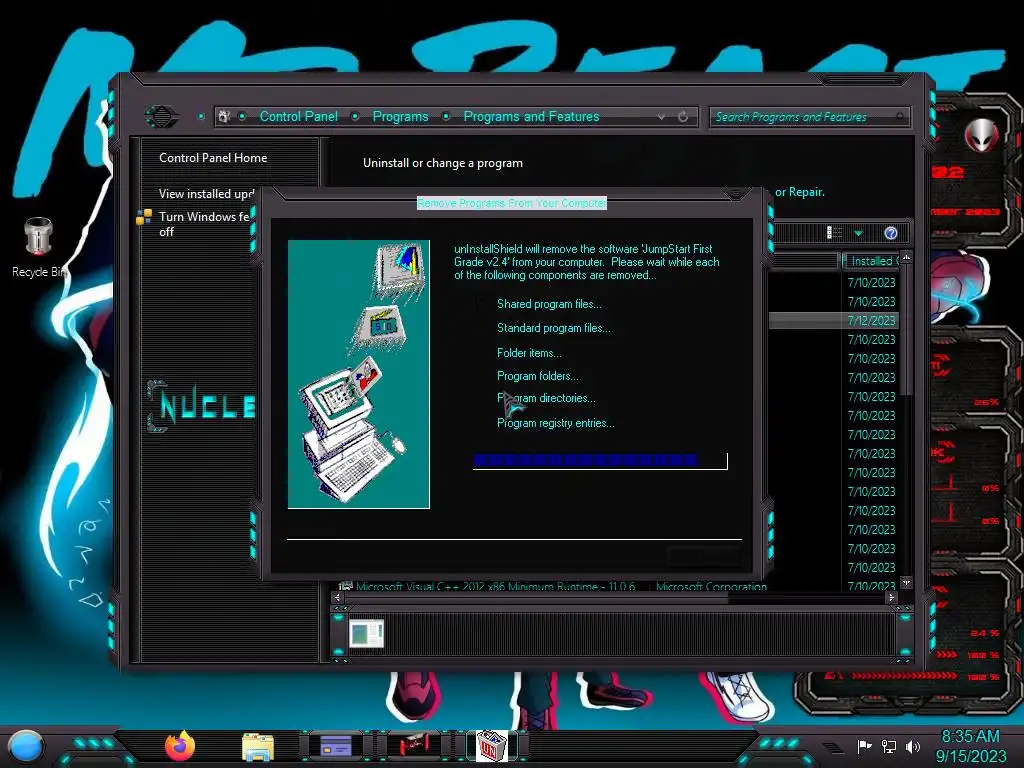Open the view options dropdown arrow
Image resolution: width=1024 pixels, height=768 pixels.
pos(859,233)
